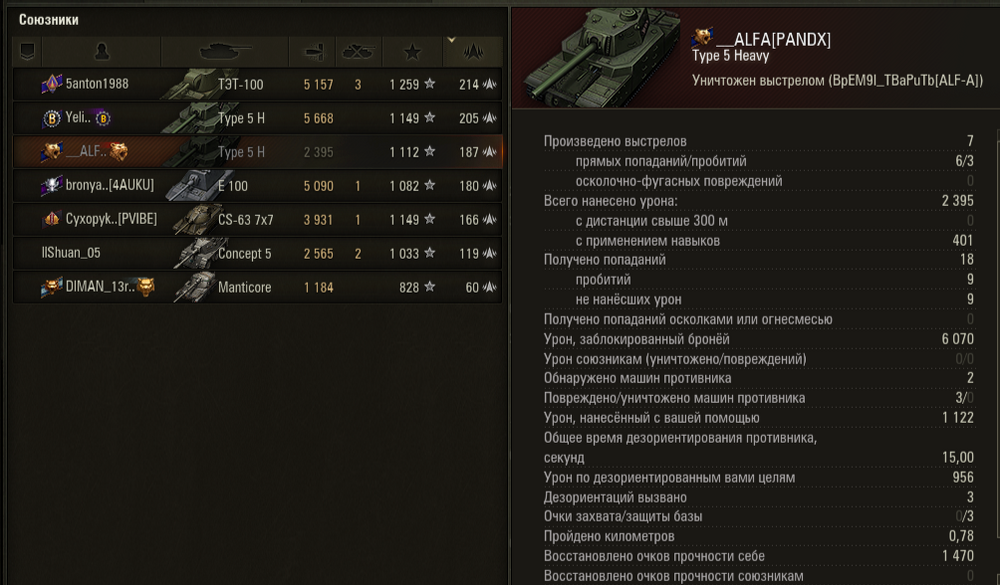
Task: Sort by damage dealt gun icon
Action: [313, 52]
